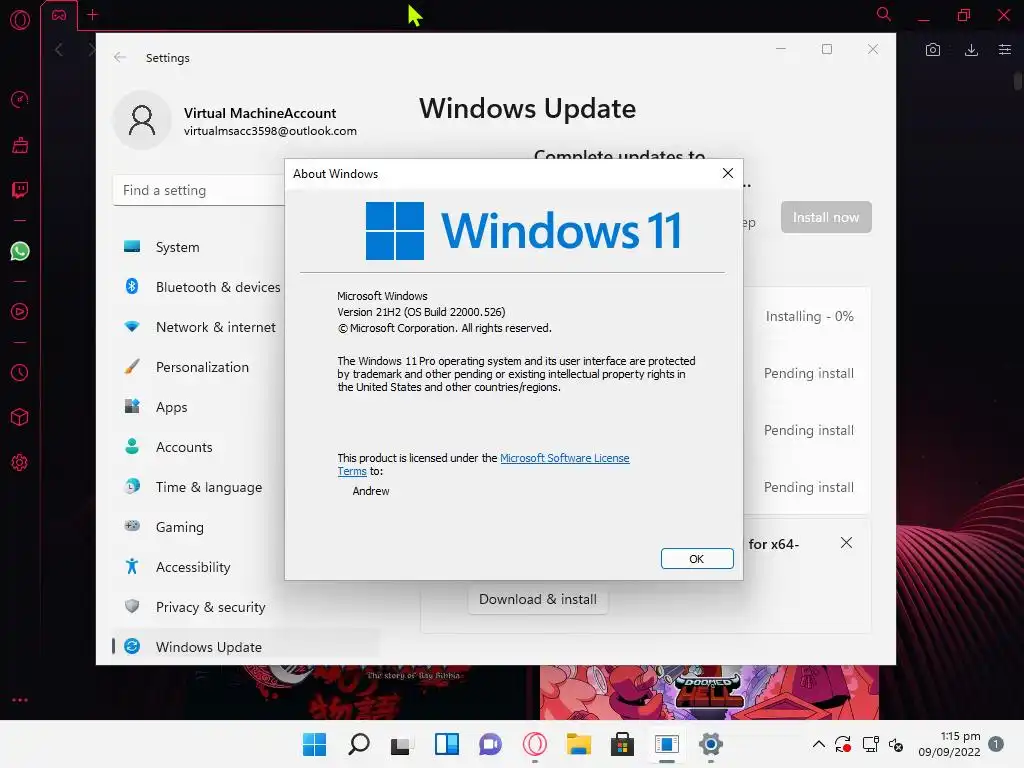Dismiss the x64 update card
The image size is (1024, 768).
click(x=846, y=543)
